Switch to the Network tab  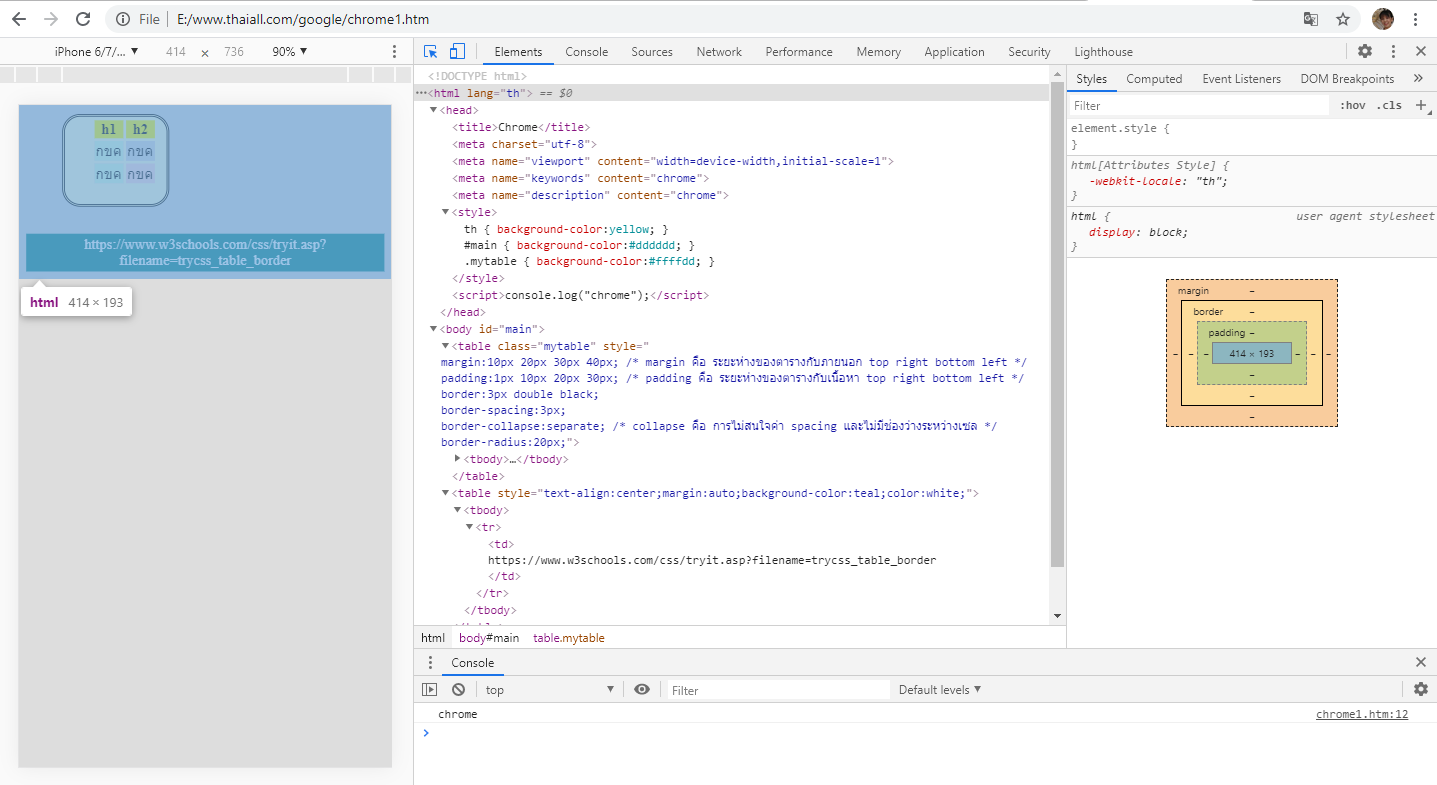pyautogui.click(x=719, y=52)
